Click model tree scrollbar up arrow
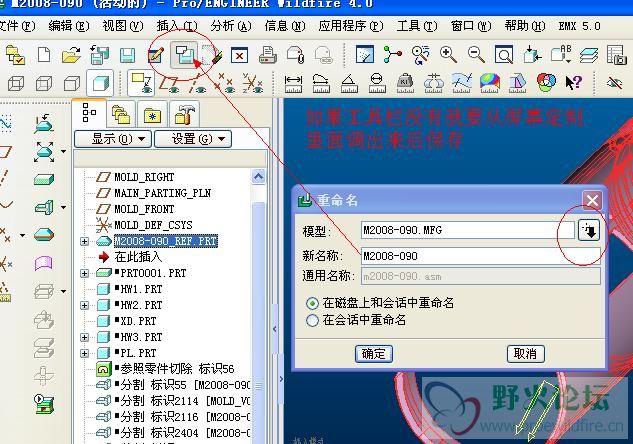 tap(258, 177)
